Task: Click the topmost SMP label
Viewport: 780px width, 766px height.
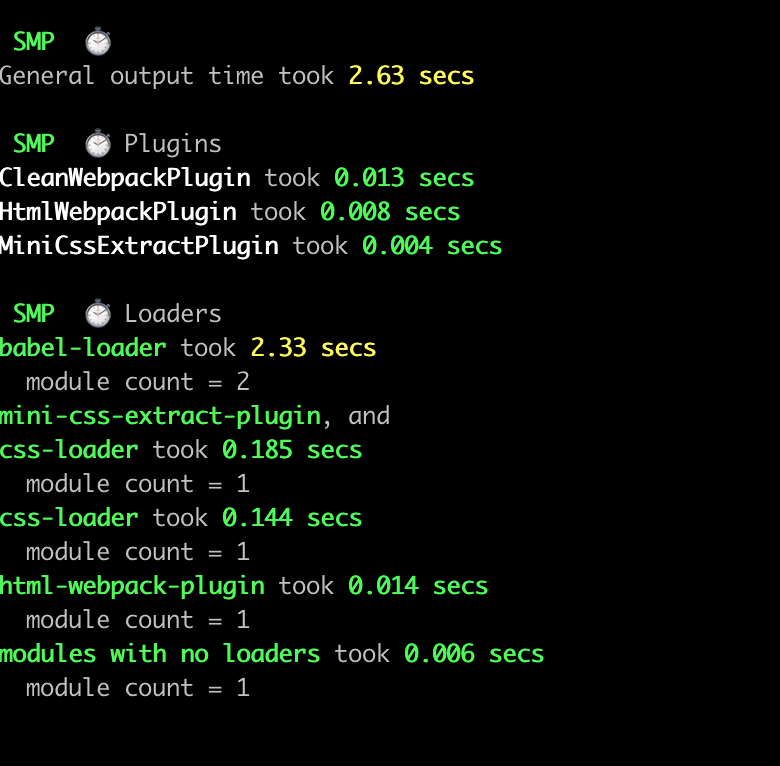Action: click(x=34, y=42)
